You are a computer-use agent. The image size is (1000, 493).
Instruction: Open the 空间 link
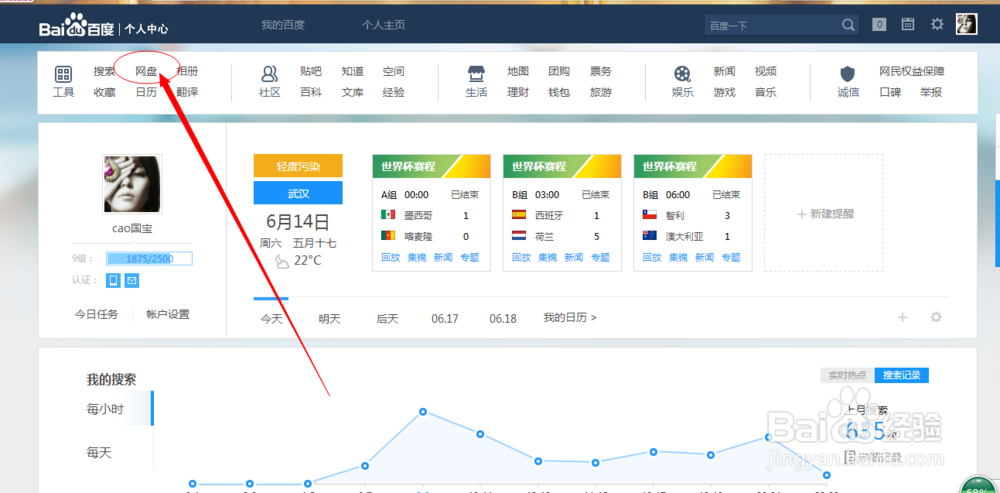click(393, 71)
